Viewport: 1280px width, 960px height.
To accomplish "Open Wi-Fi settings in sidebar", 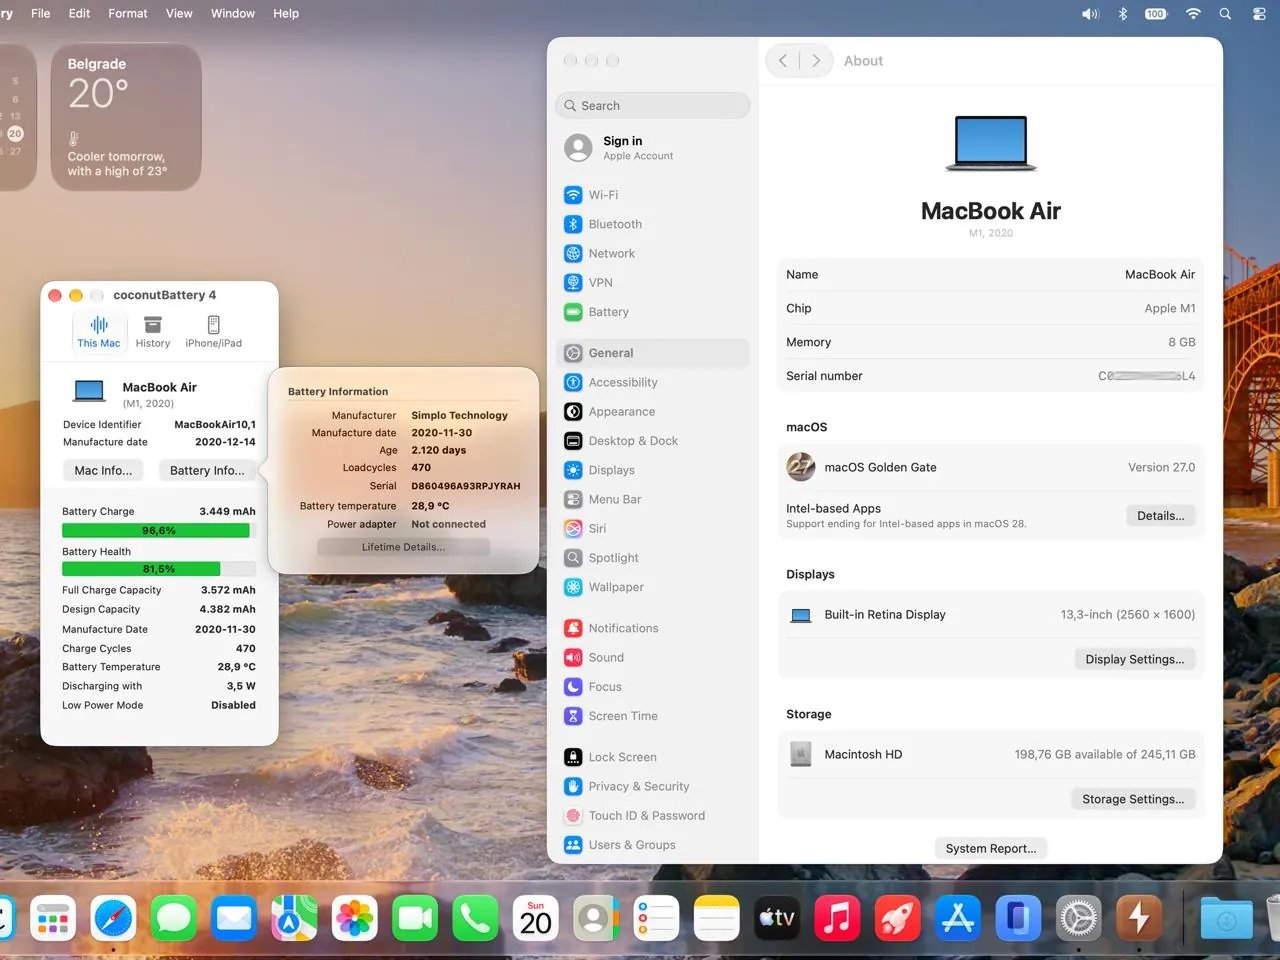I will pyautogui.click(x=653, y=195).
